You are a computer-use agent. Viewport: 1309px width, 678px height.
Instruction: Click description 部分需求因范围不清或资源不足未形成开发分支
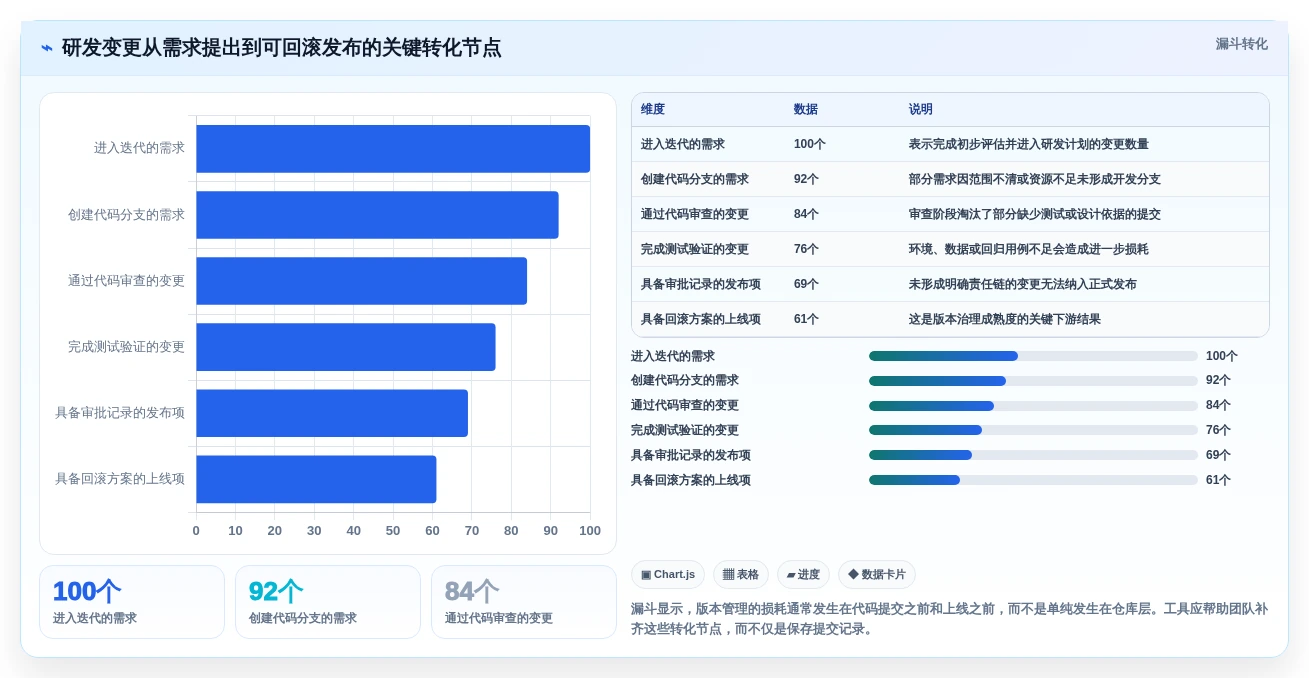tap(1035, 179)
